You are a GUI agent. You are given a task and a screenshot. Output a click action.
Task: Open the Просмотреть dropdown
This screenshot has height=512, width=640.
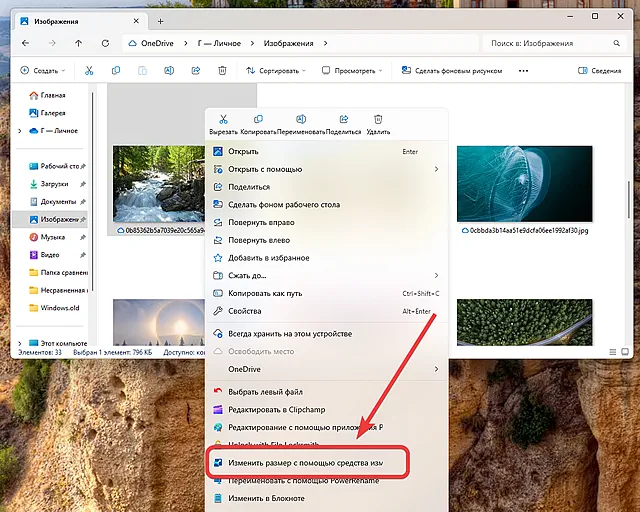[352, 71]
